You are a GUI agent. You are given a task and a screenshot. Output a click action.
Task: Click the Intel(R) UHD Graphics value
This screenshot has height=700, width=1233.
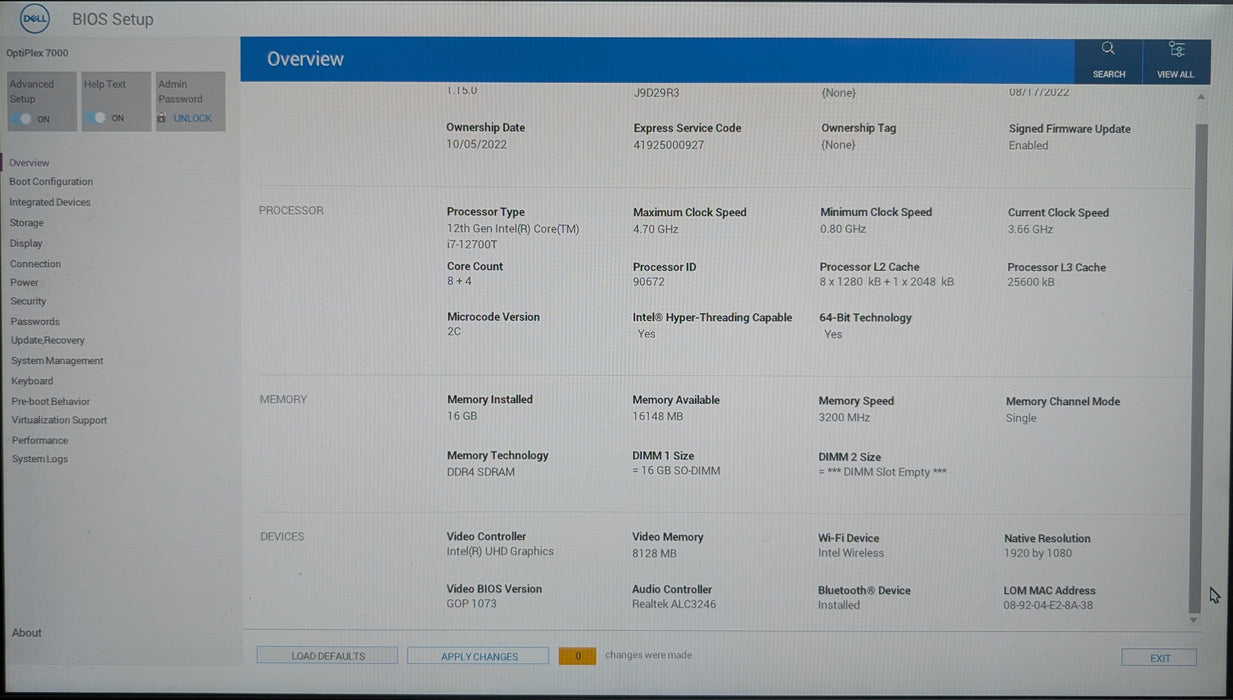click(500, 551)
